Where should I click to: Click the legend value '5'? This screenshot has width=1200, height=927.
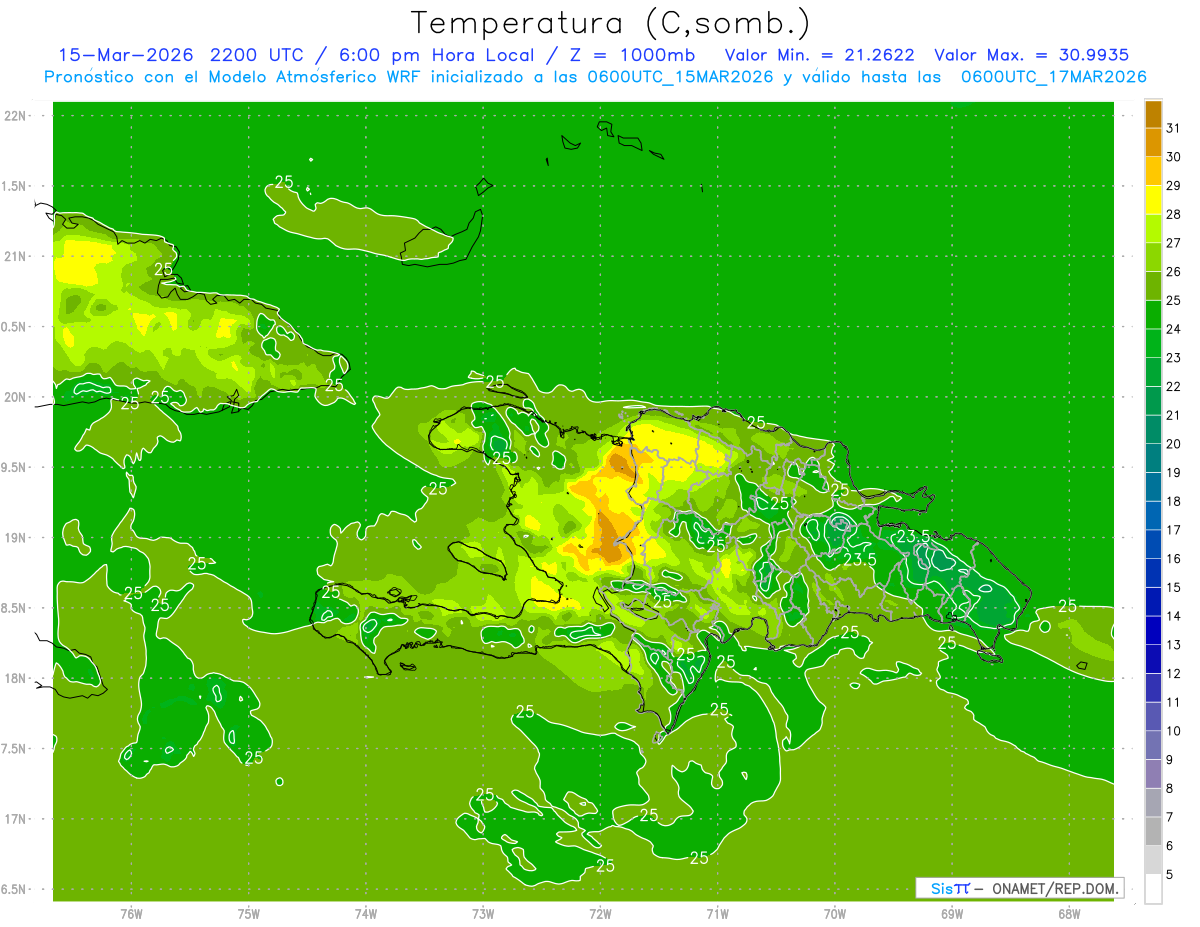(1170, 875)
